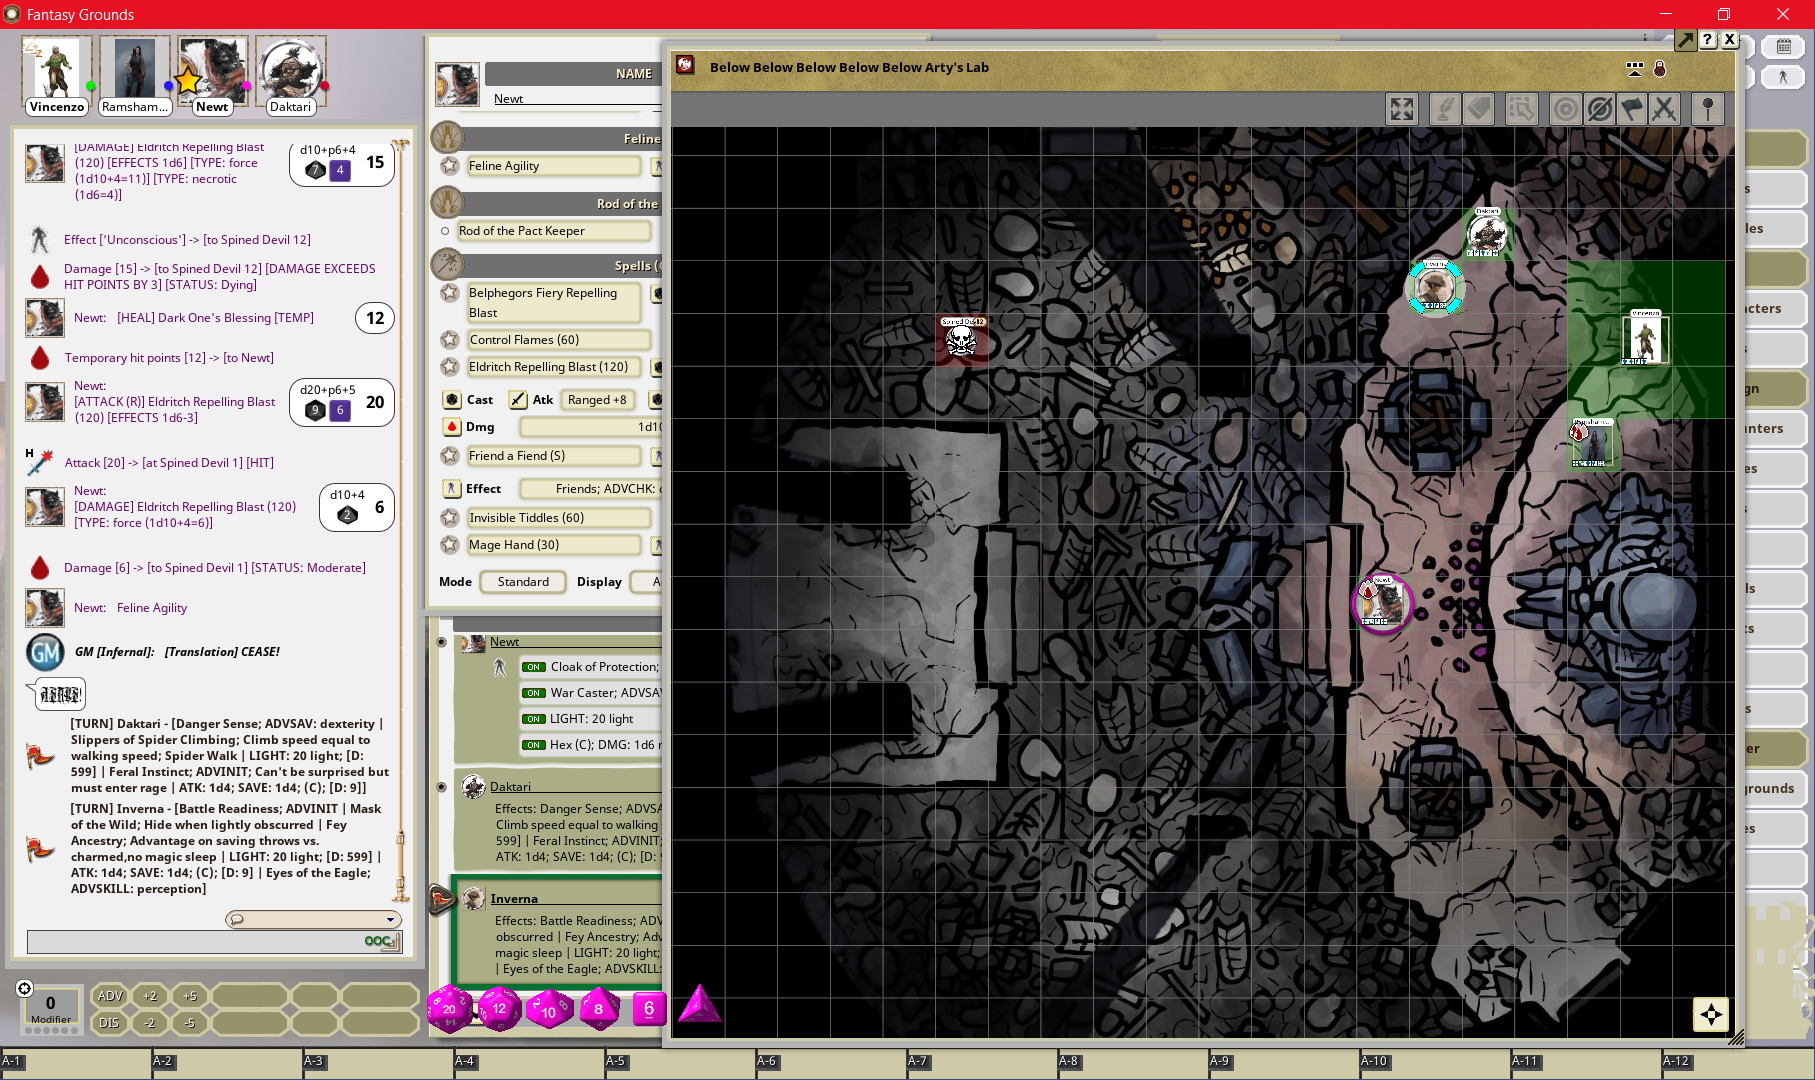This screenshot has height=1080, width=1815.
Task: Select the quill drawing tool in map toolbar
Action: point(1444,109)
